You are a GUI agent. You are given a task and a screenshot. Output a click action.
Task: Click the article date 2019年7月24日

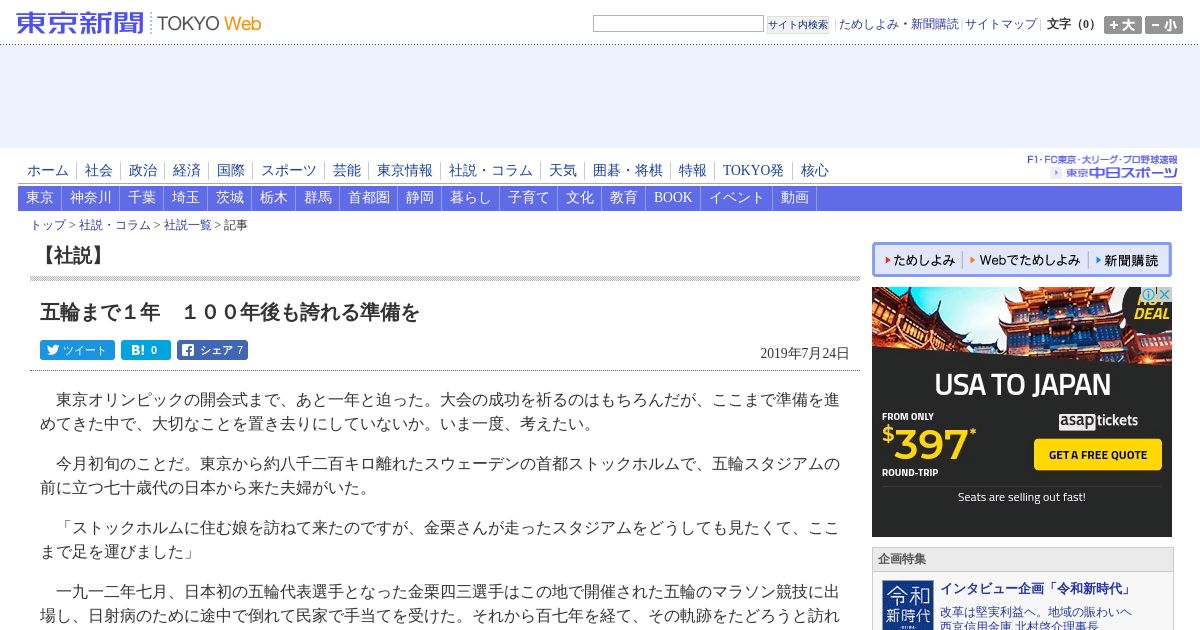(804, 353)
